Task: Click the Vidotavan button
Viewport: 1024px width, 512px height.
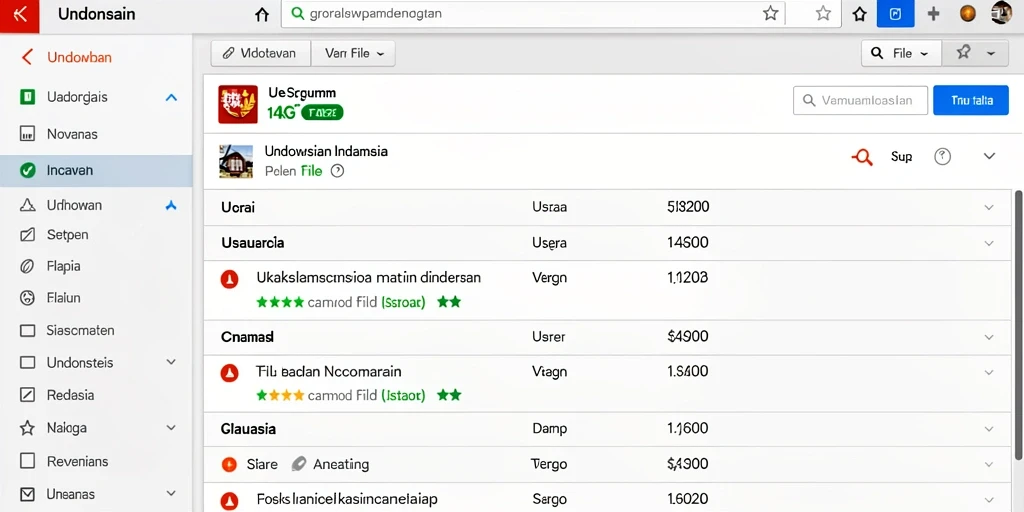Action: [x=261, y=54]
